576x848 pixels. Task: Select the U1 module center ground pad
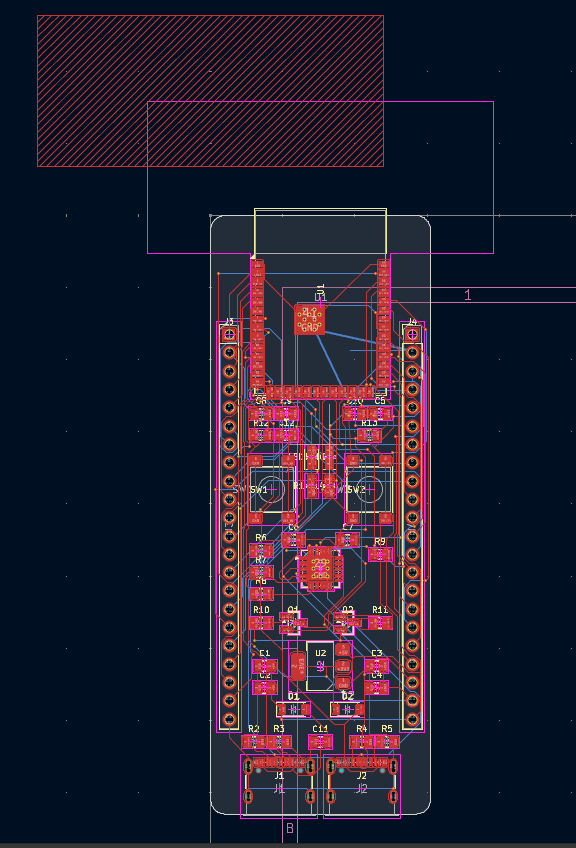310,320
